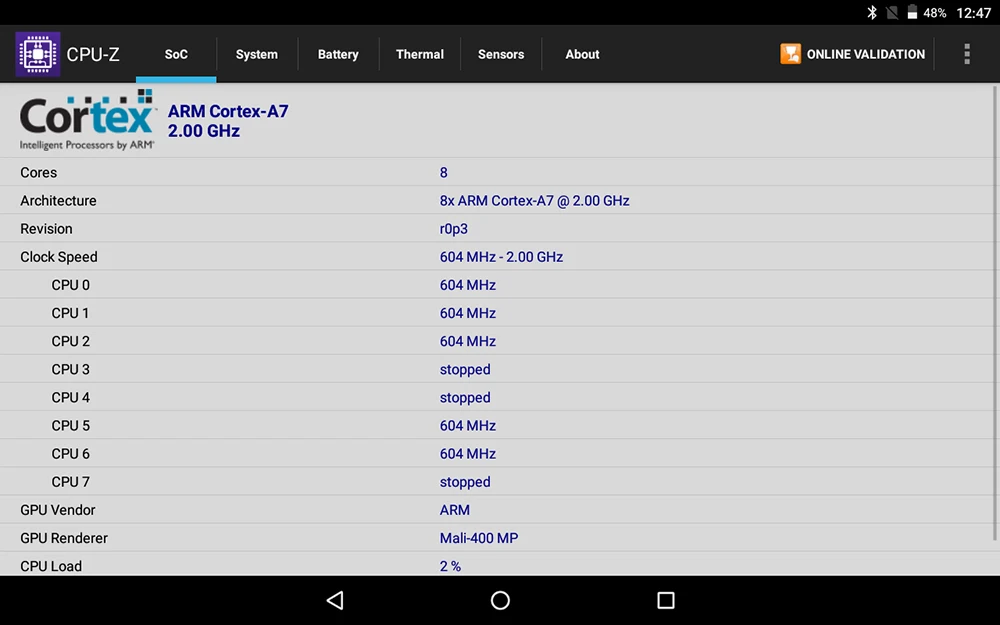
Task: Tap 8x ARM Cortex-A7 @ 2.00 GHz value
Action: coord(534,201)
